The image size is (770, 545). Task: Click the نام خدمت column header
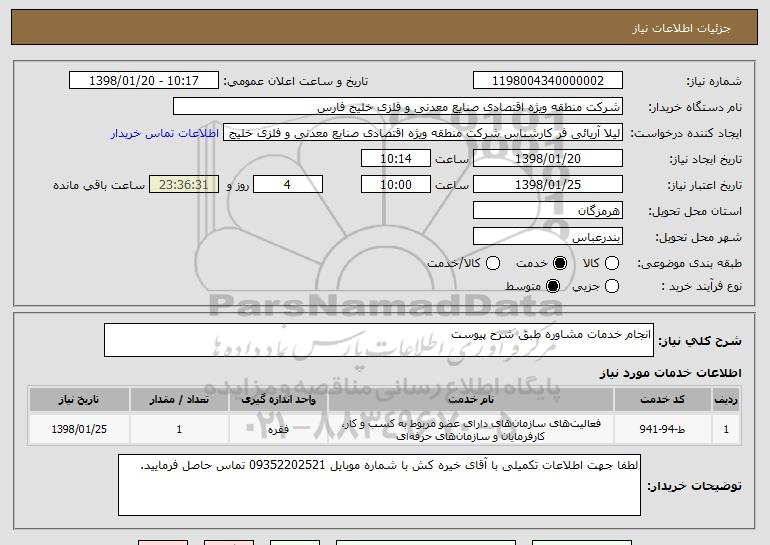tap(471, 400)
